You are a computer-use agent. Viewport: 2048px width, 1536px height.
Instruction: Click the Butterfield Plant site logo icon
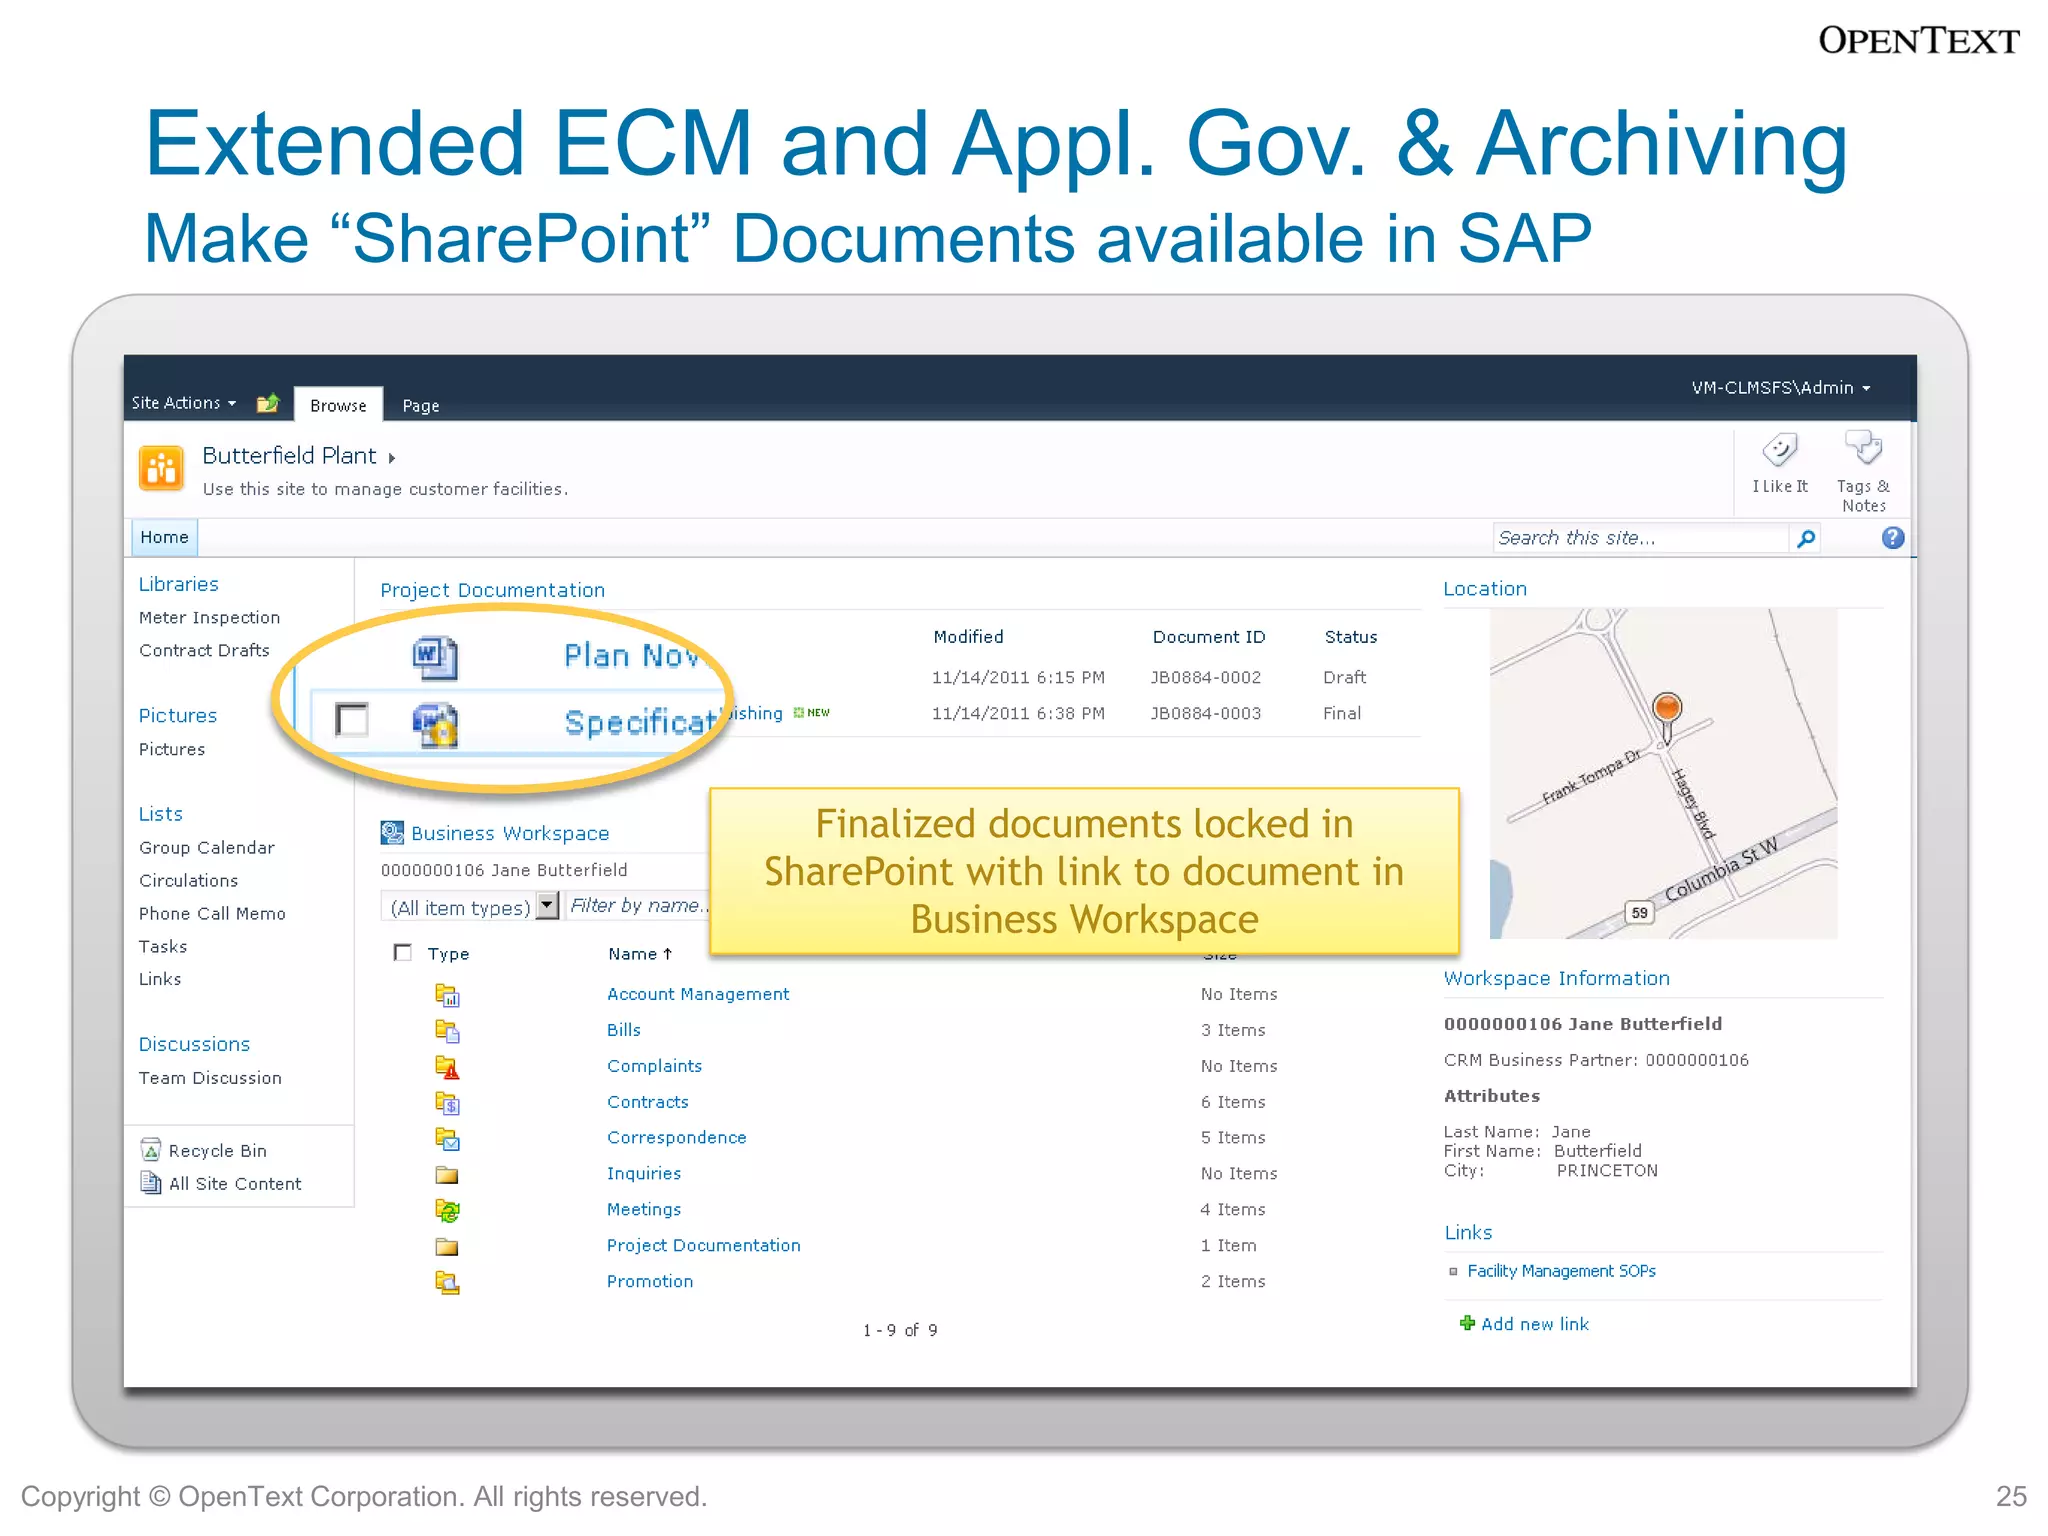pyautogui.click(x=162, y=468)
